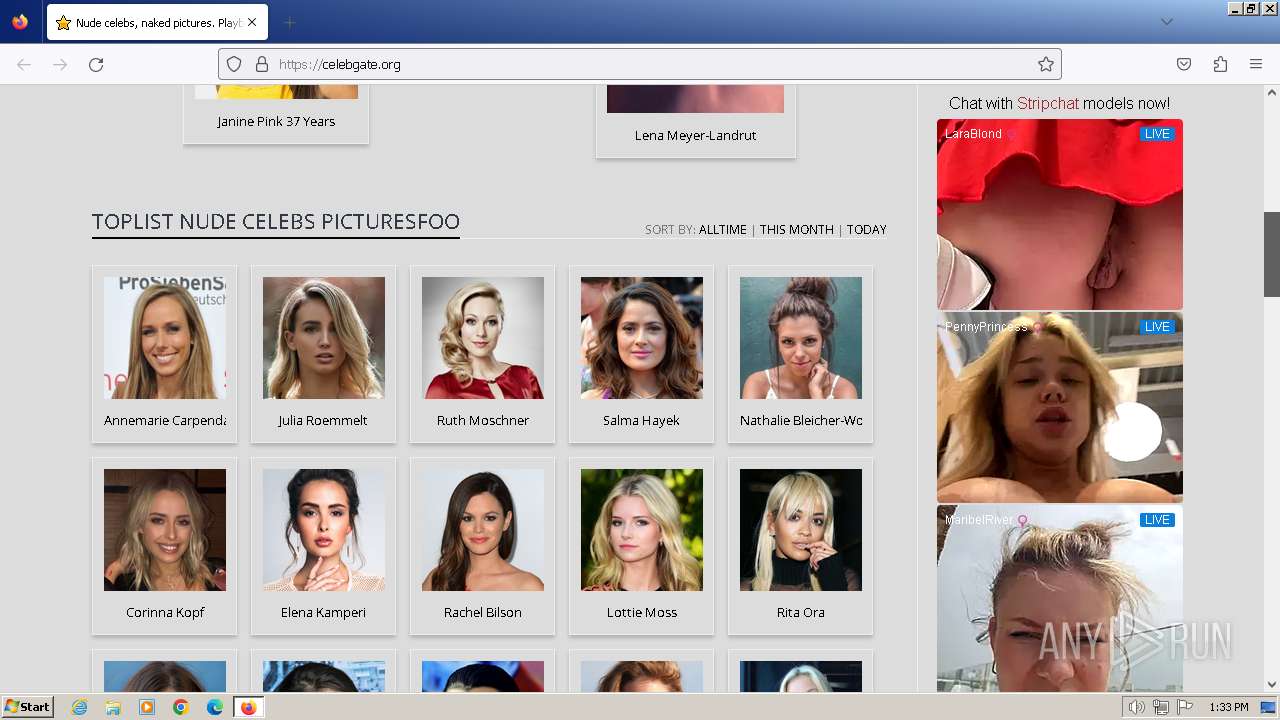
Task: Expand the list all tabs dropdown
Action: (1166, 22)
